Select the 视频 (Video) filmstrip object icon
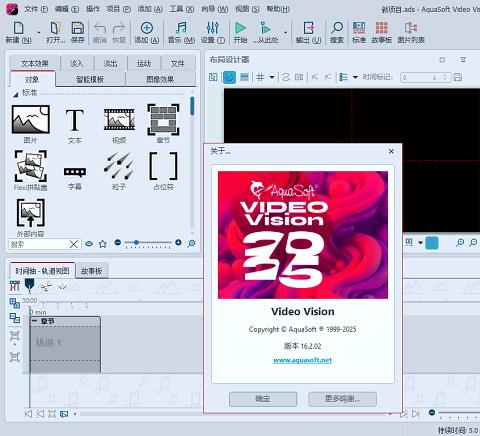This screenshot has height=436, width=480. [119, 119]
